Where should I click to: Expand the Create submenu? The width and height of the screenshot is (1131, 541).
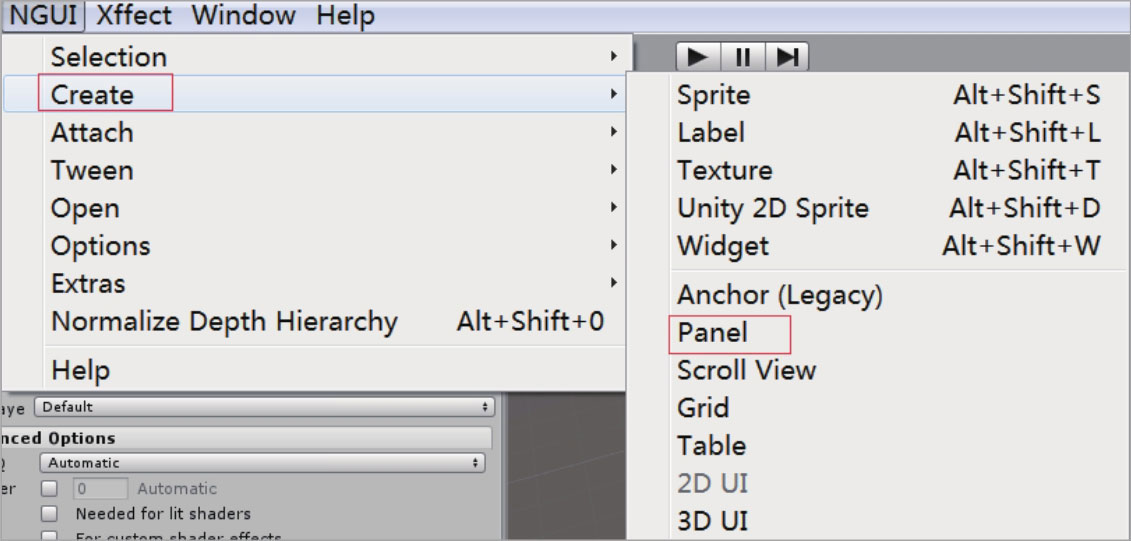click(316, 94)
